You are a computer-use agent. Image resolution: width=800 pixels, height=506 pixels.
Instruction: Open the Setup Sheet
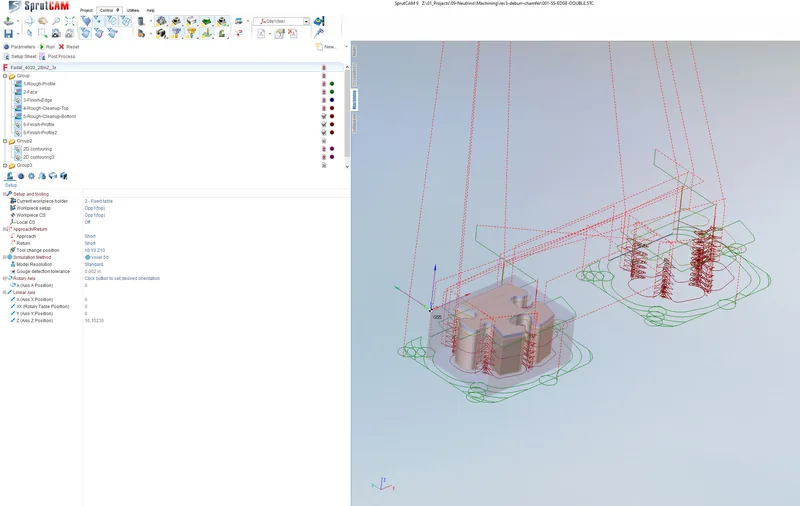click(x=20, y=57)
